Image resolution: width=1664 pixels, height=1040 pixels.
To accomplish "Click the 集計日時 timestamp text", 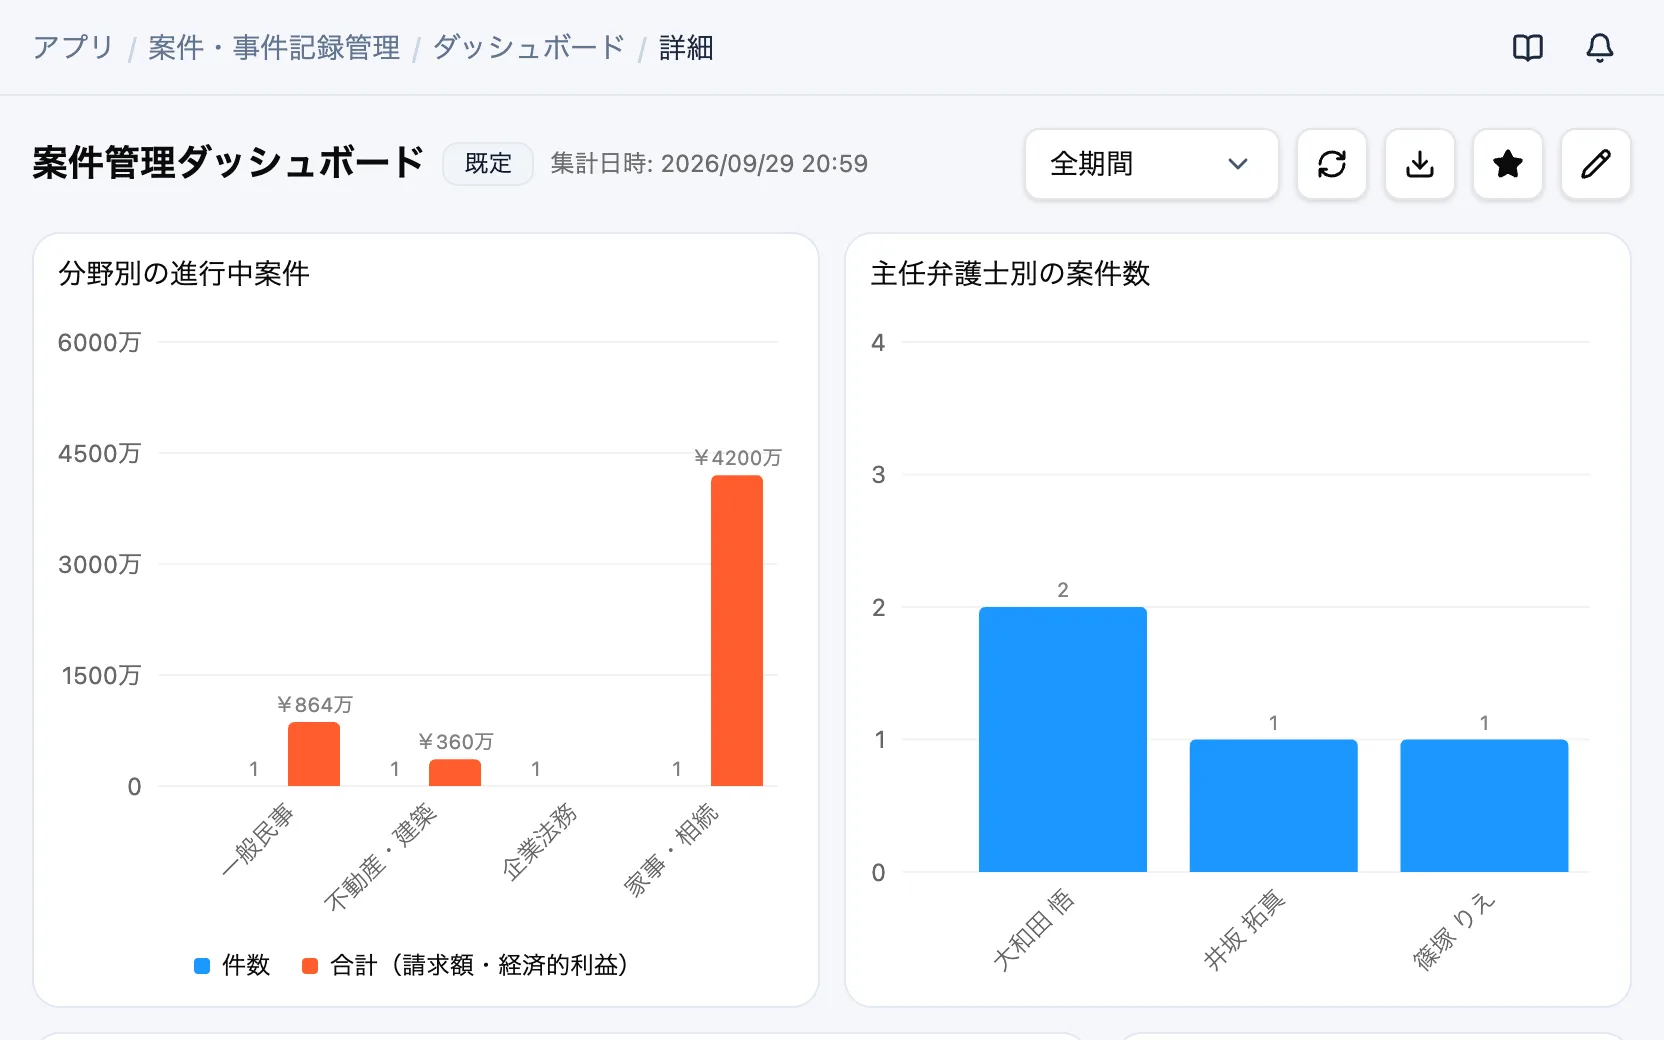I will (709, 164).
